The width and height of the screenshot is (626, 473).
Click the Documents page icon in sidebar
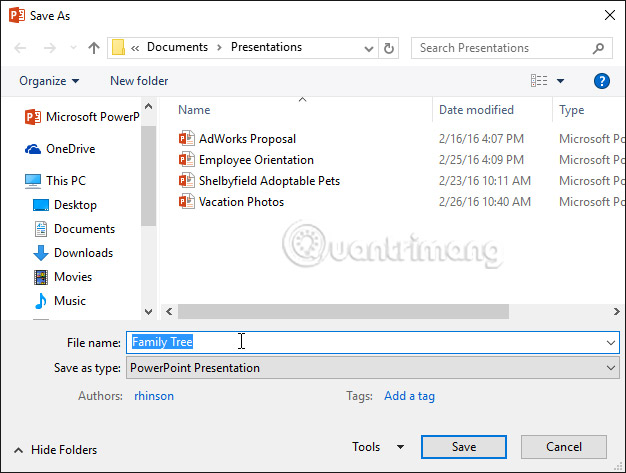click(x=41, y=229)
